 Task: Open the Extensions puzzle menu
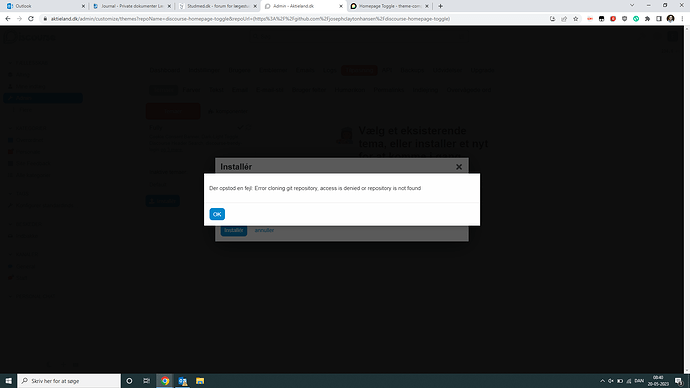(x=647, y=19)
